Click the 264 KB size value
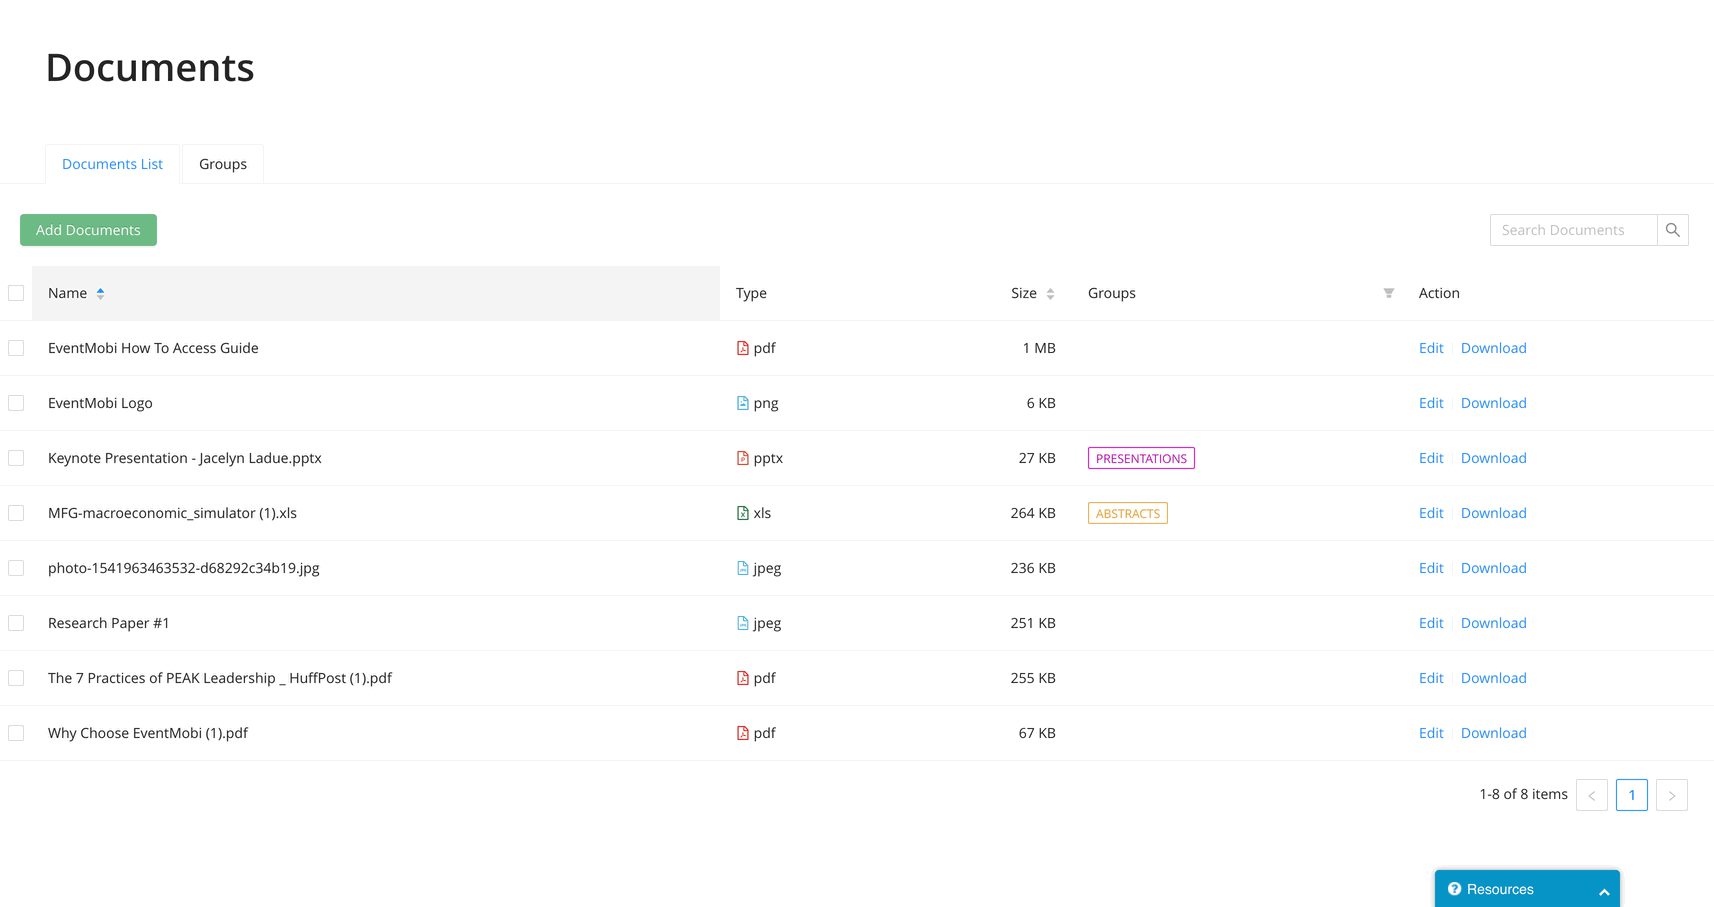The height and width of the screenshot is (907, 1714). point(1033,513)
